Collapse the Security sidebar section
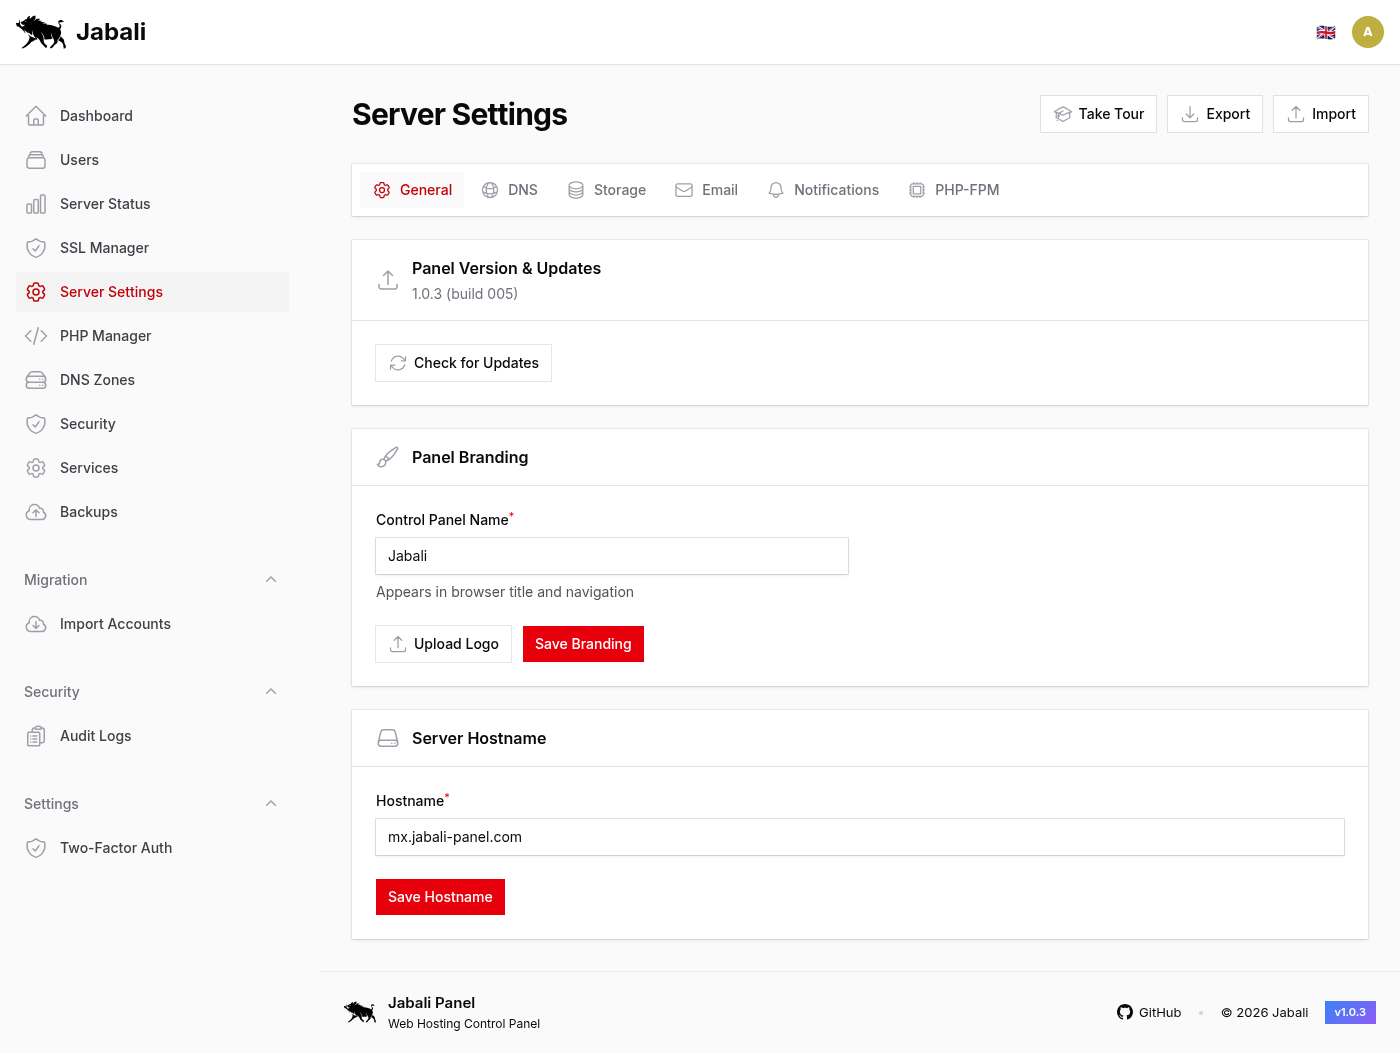This screenshot has width=1400, height=1053. tap(271, 691)
